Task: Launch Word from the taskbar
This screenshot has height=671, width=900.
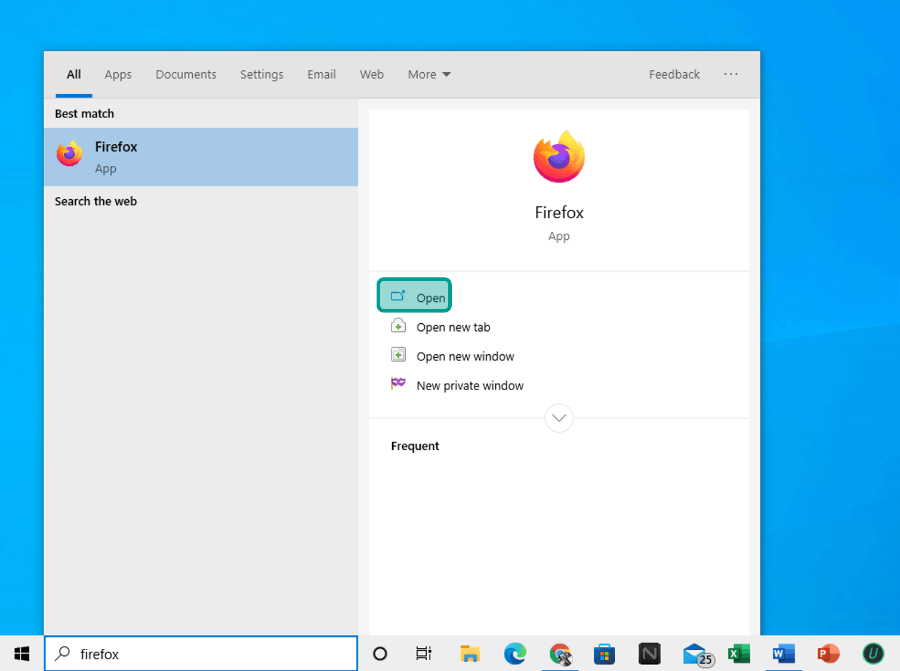Action: [x=783, y=653]
